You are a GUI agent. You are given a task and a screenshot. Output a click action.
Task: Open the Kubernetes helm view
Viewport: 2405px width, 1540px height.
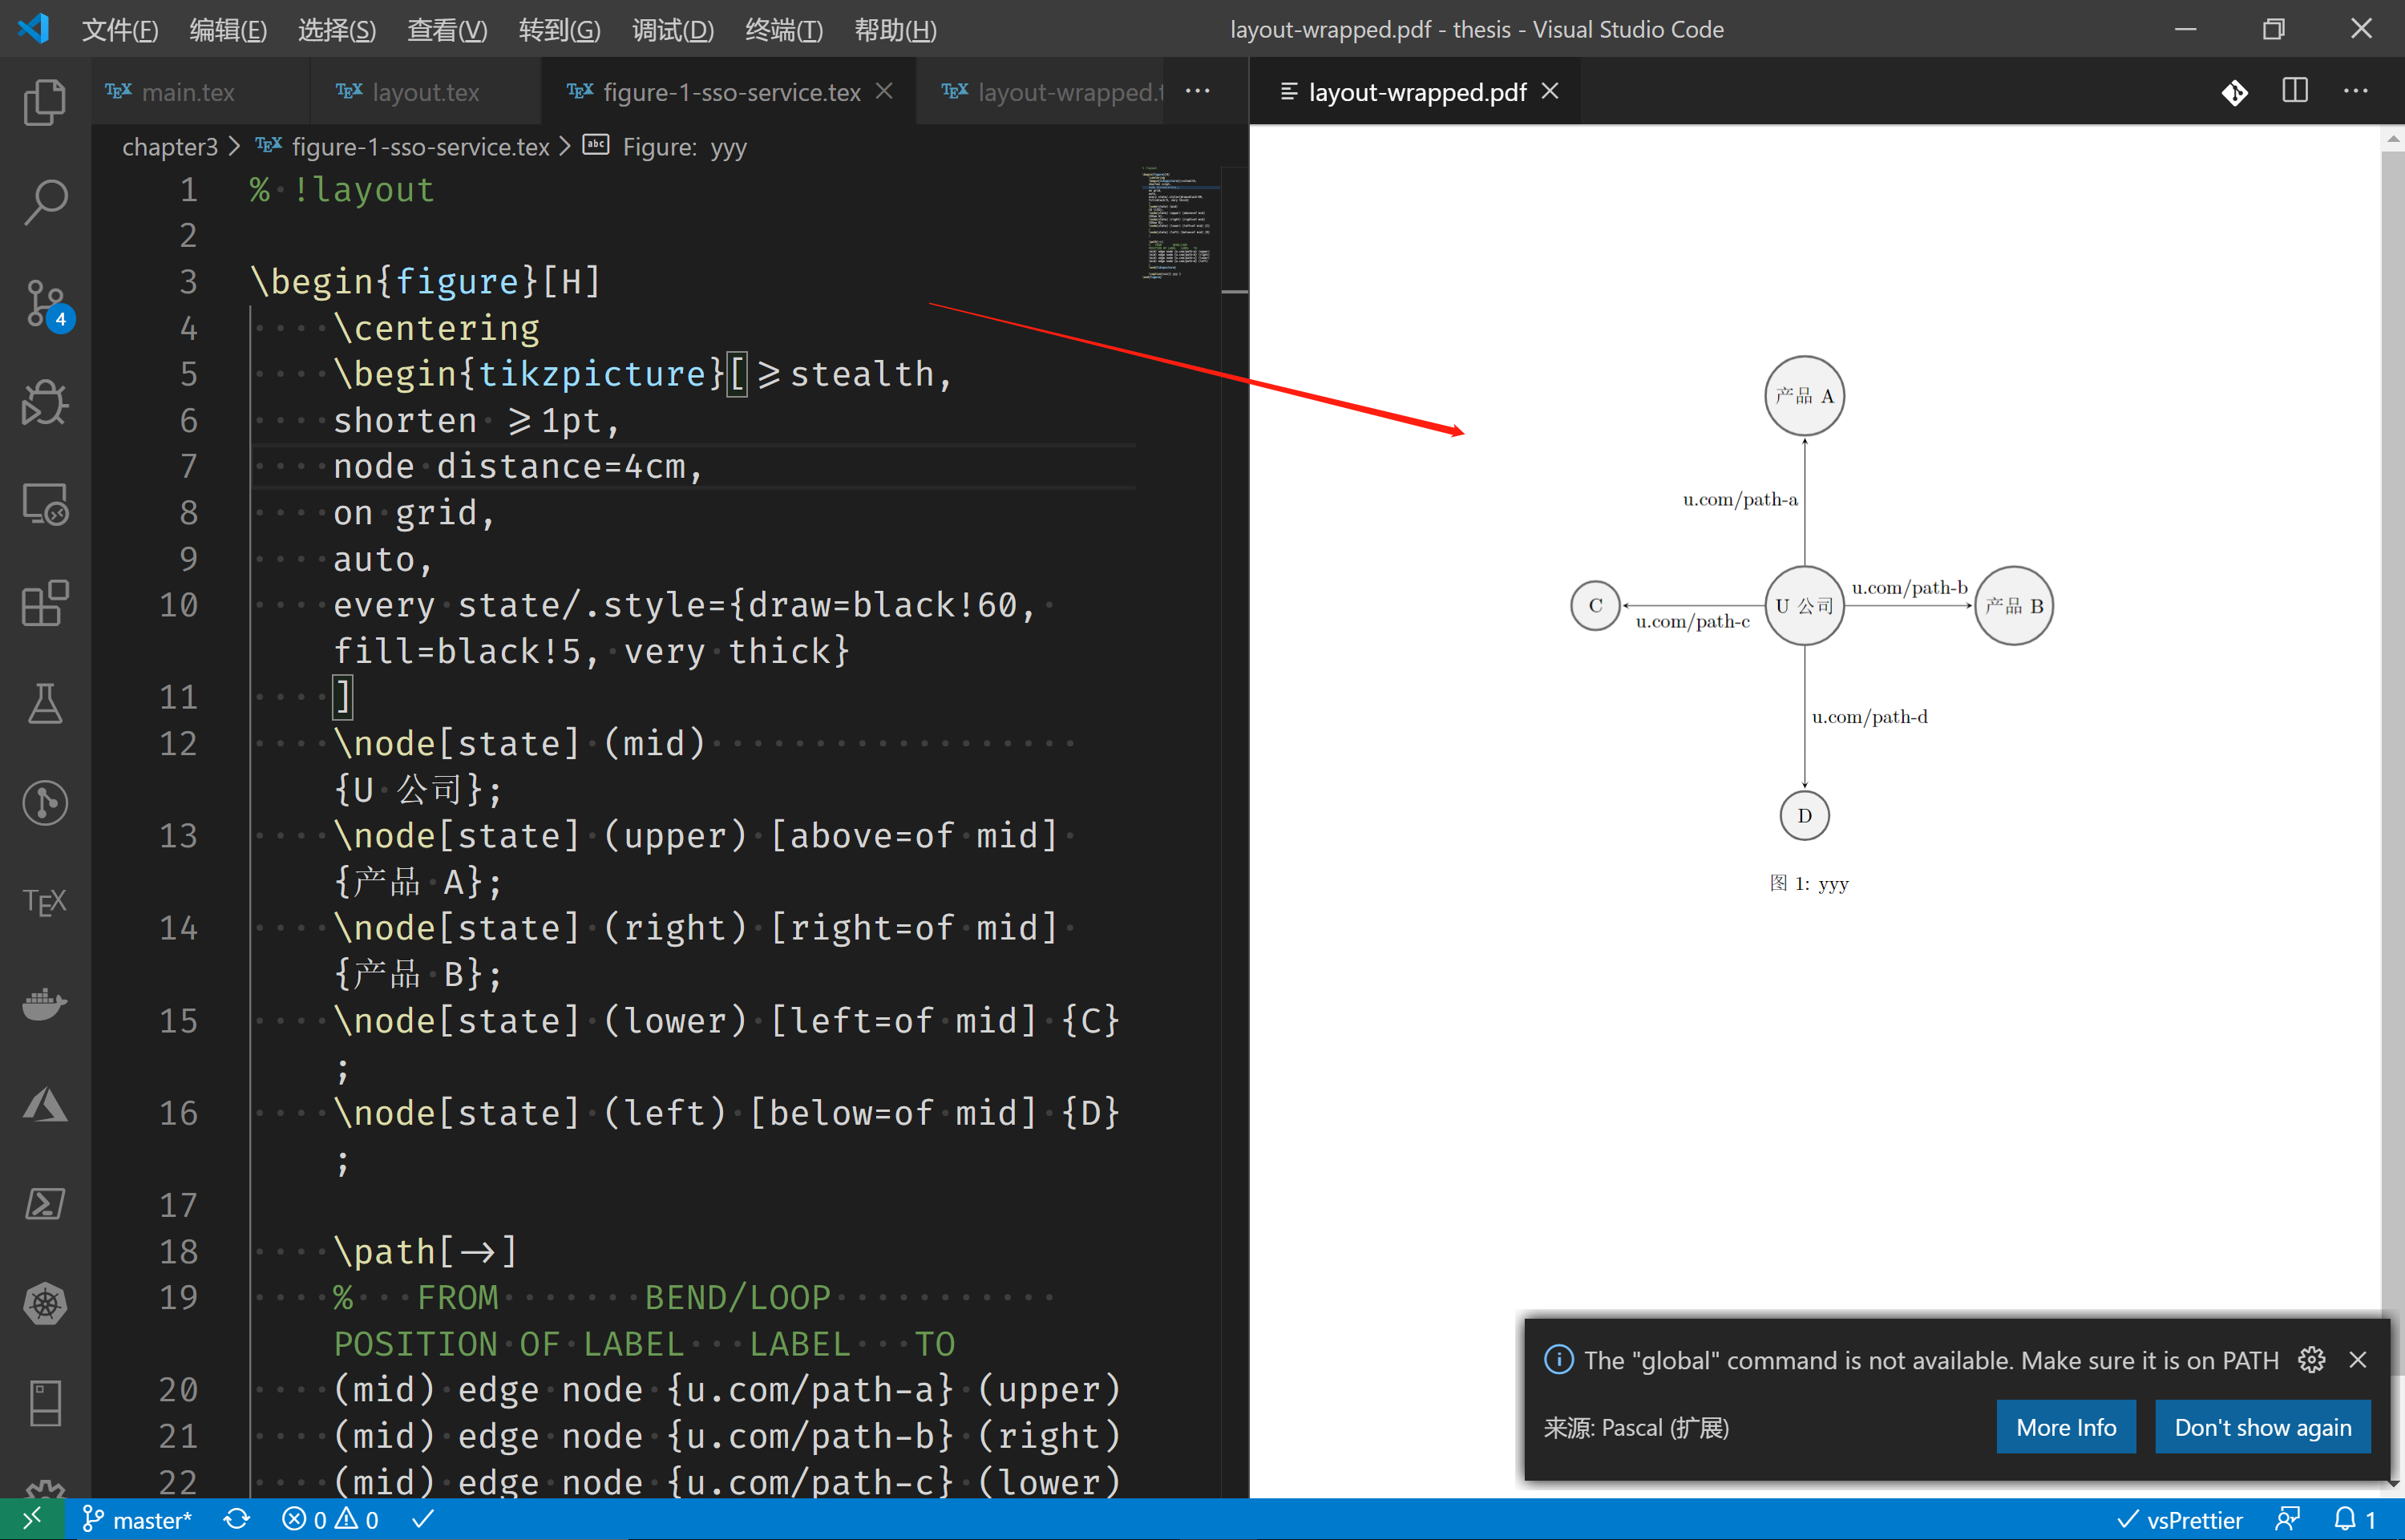pyautogui.click(x=45, y=1304)
